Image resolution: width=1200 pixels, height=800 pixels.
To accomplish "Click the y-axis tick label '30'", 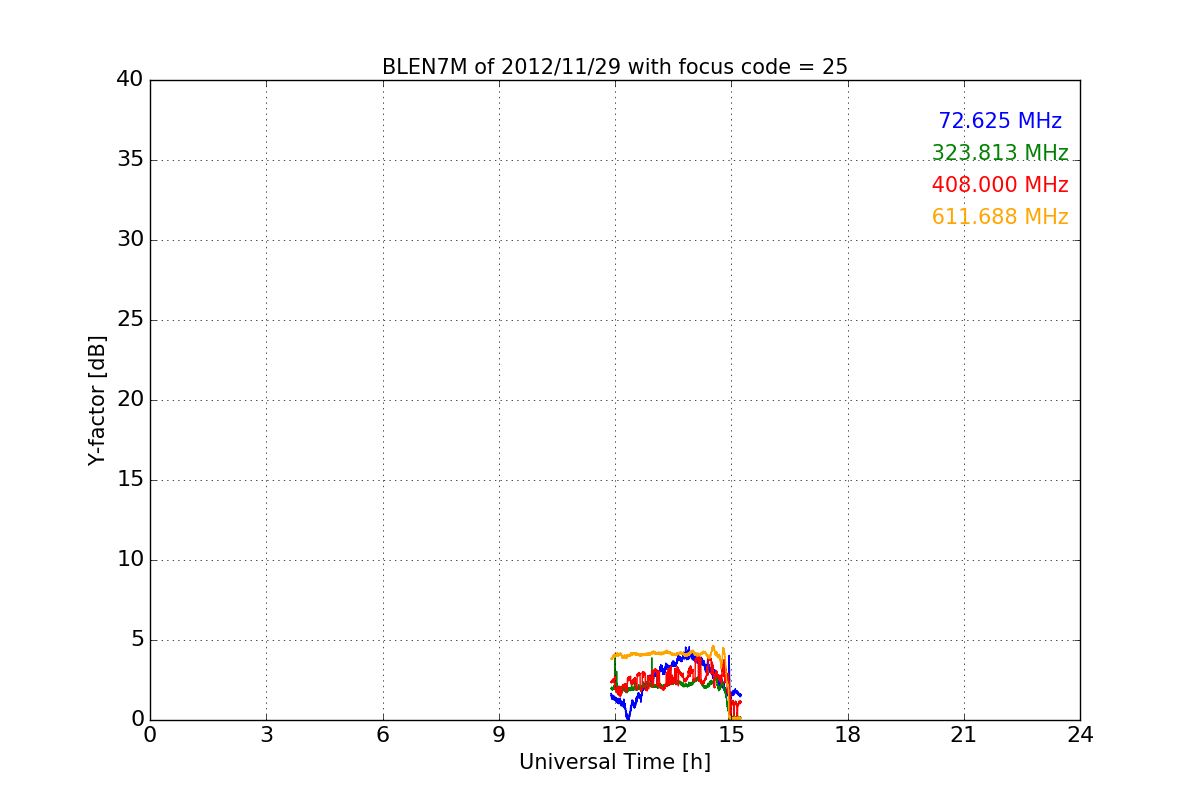I will coord(130,240).
